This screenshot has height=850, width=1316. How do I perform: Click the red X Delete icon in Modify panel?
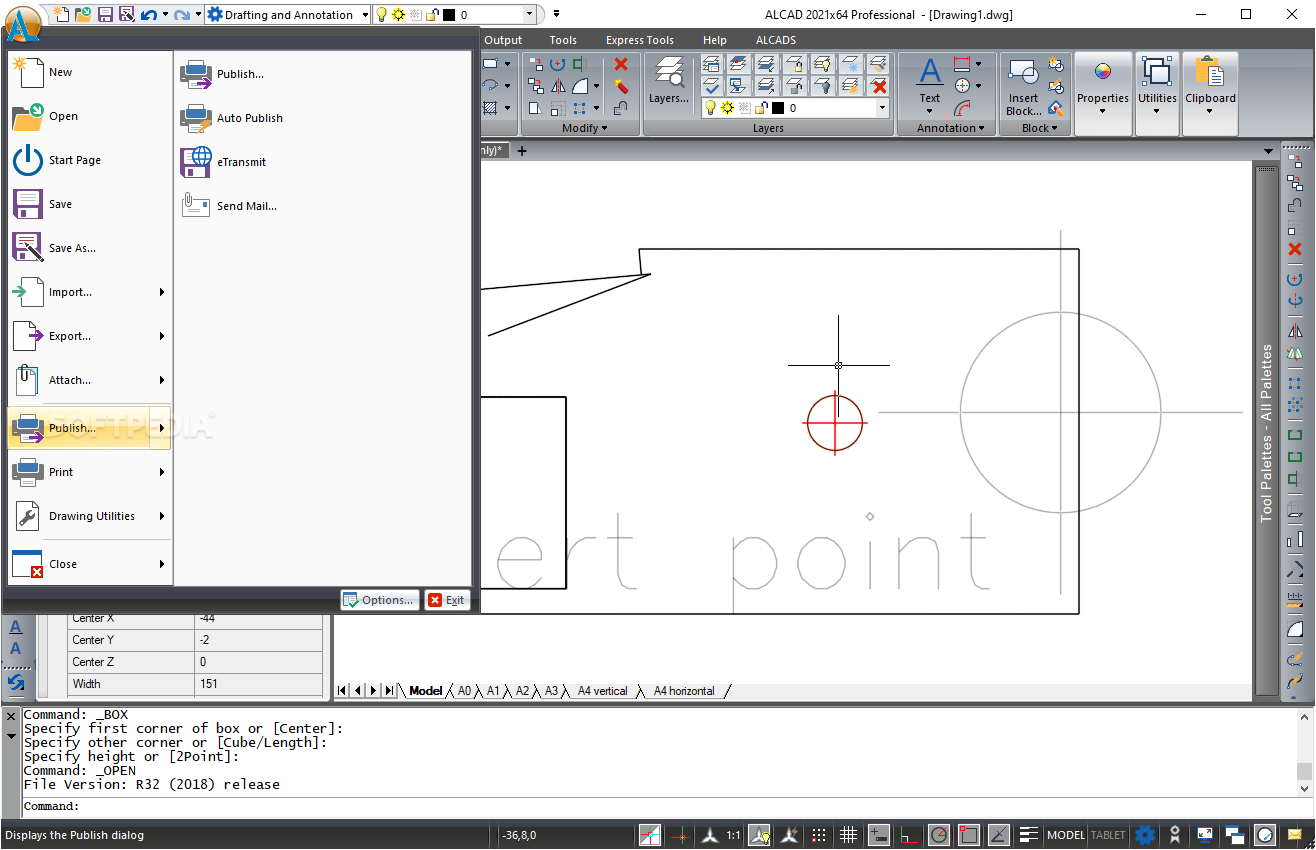coord(621,64)
